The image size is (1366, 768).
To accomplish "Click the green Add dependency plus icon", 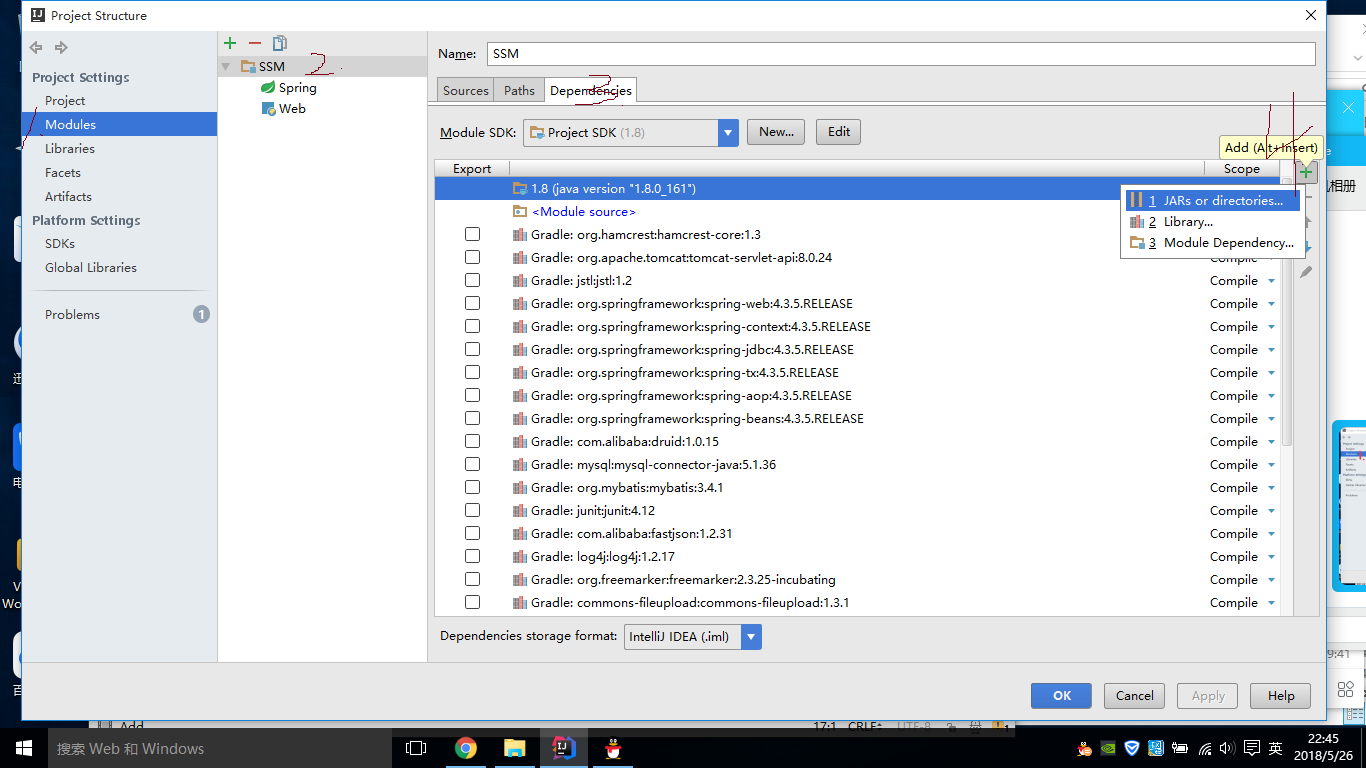I will pos(1306,171).
